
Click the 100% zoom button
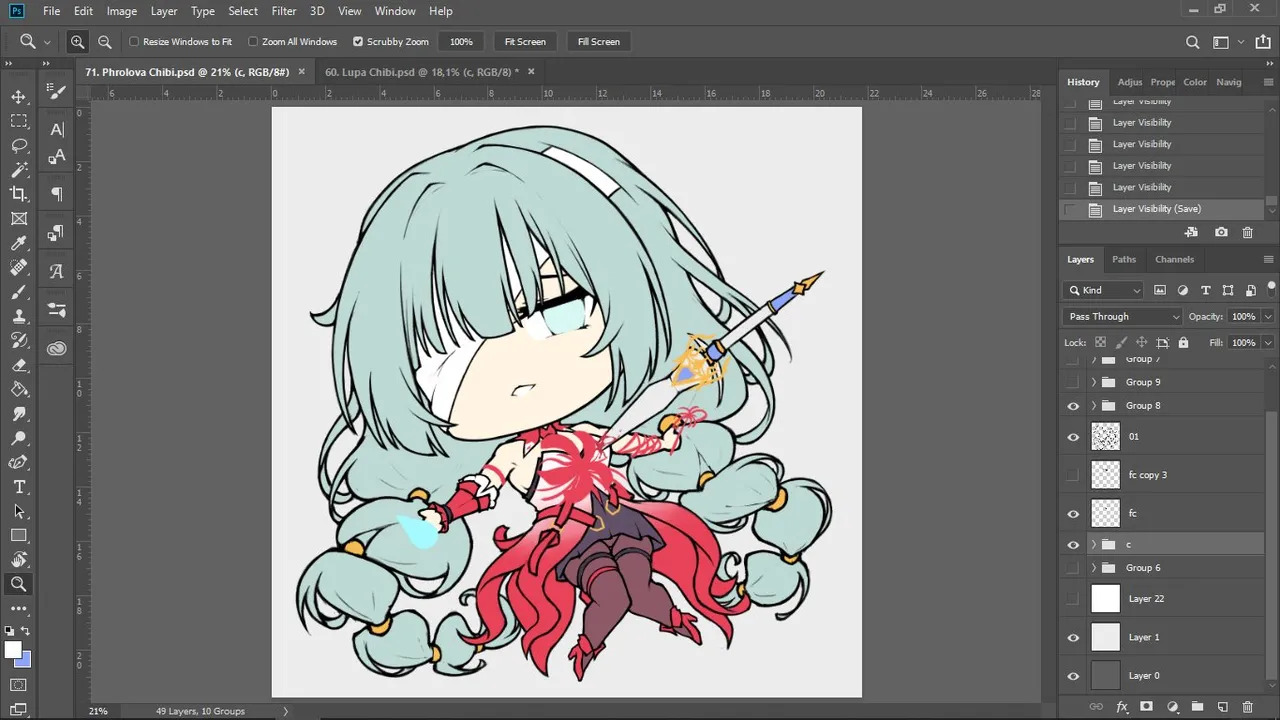click(x=461, y=42)
